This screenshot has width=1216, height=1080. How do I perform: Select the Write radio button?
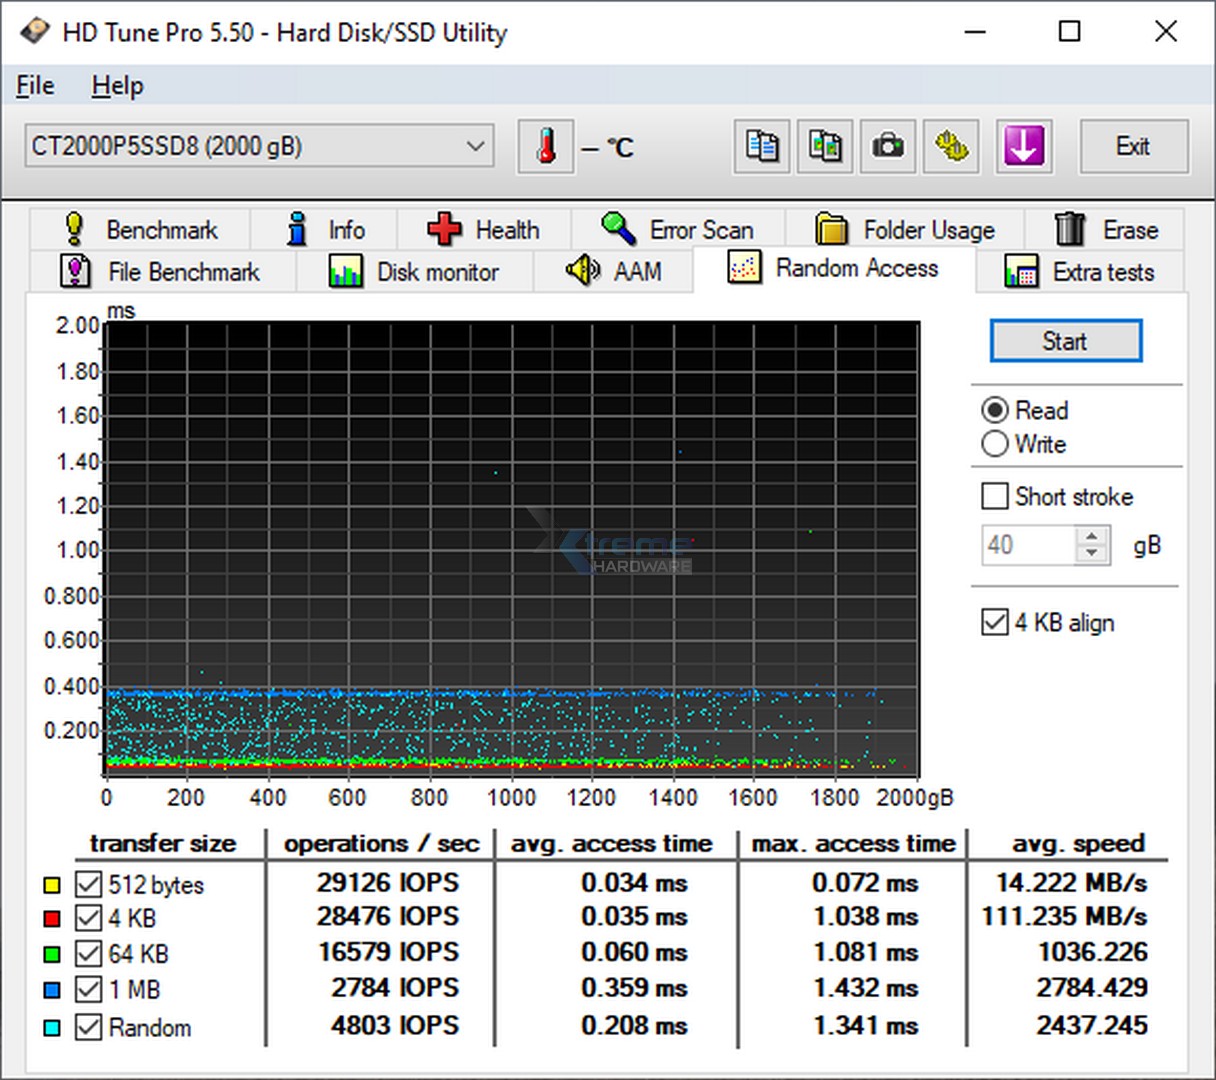pyautogui.click(x=995, y=444)
